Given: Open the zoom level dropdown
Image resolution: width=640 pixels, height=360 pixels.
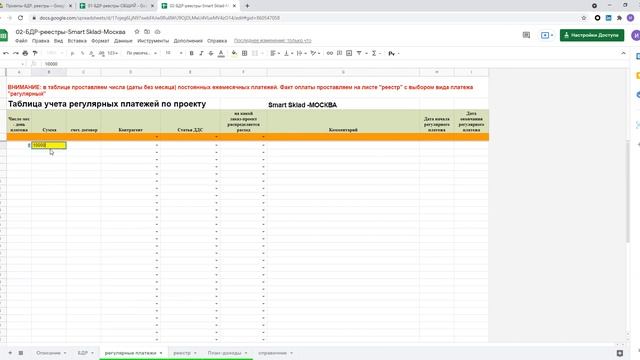Looking at the screenshot, I should tap(55, 53).
